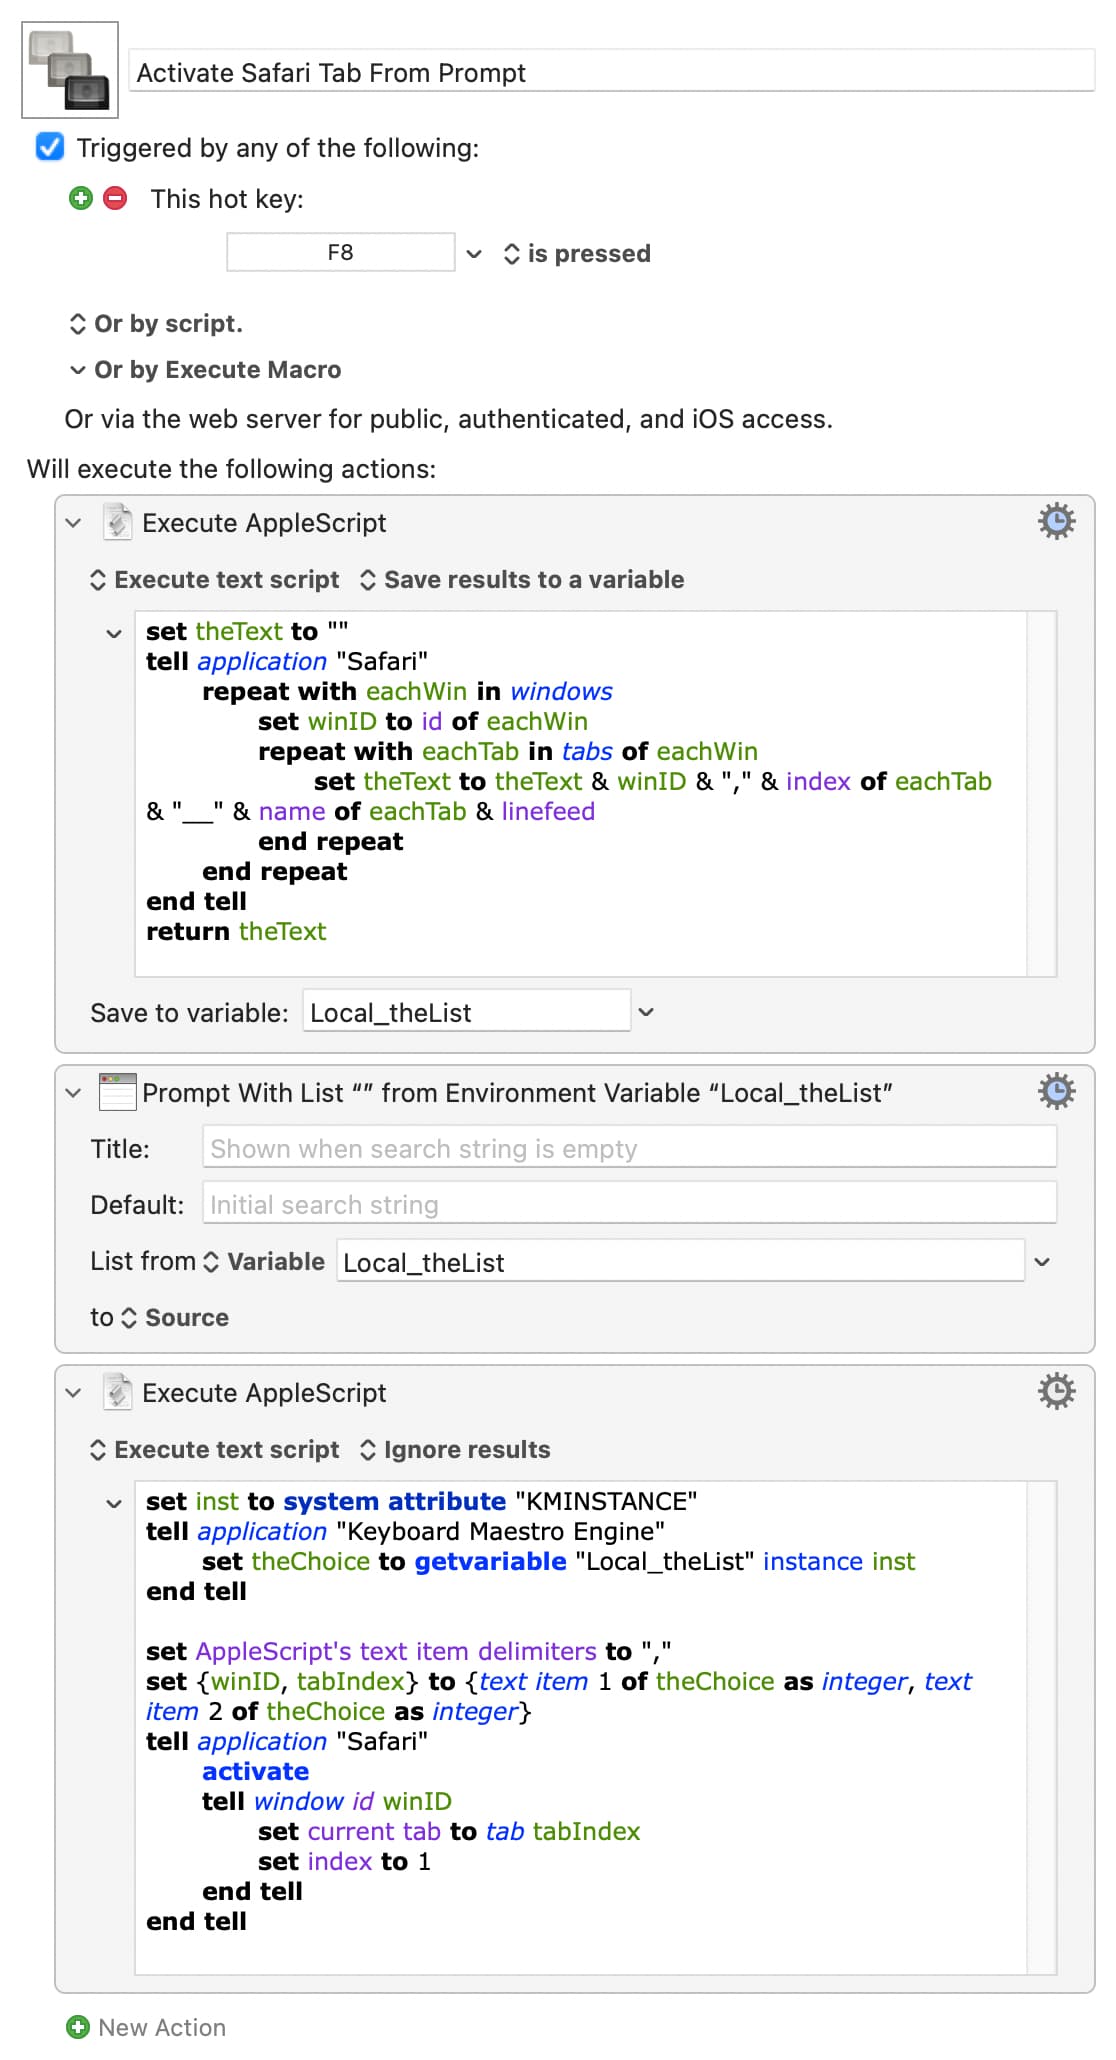Click the 'Or by script.' option
This screenshot has width=1116, height=2060.
(156, 324)
